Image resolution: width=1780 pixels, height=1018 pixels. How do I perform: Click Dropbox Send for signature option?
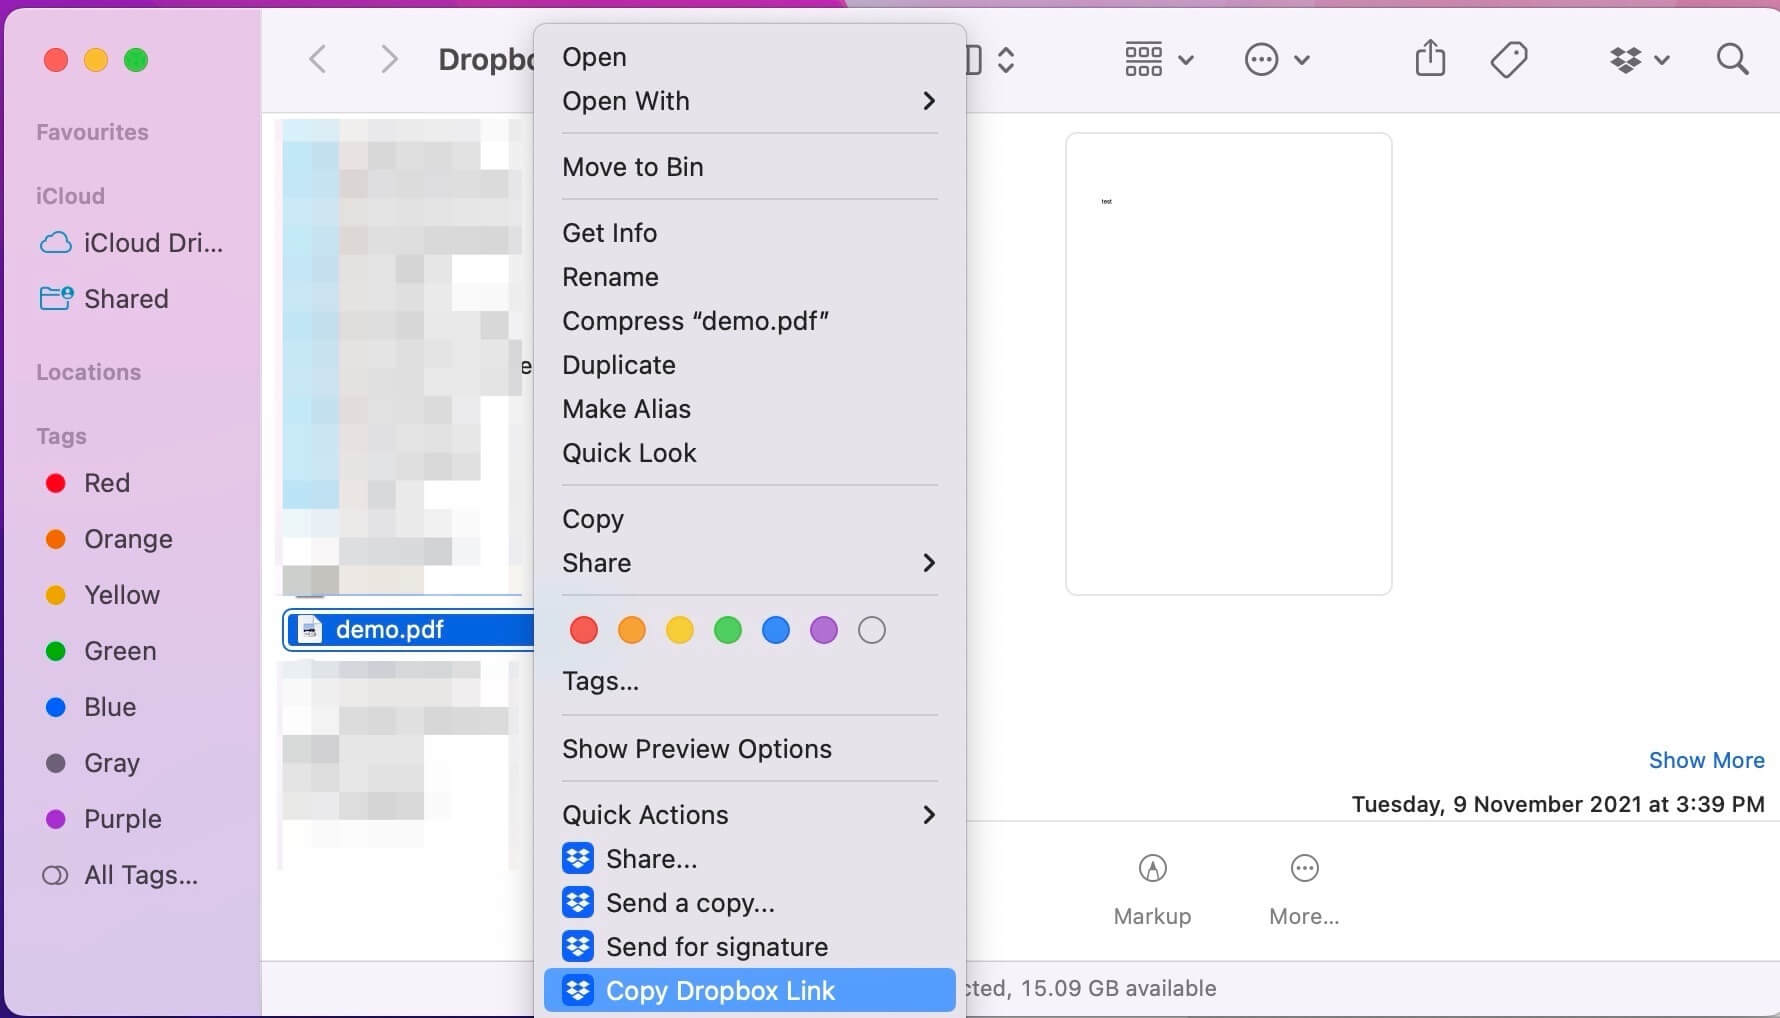tap(716, 947)
